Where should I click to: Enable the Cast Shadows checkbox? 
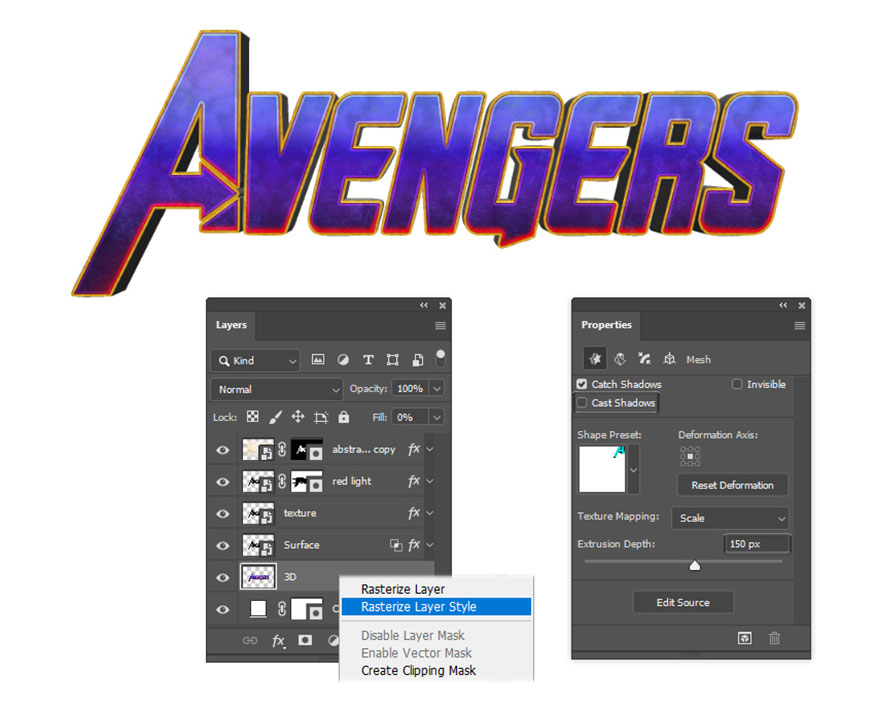(582, 403)
